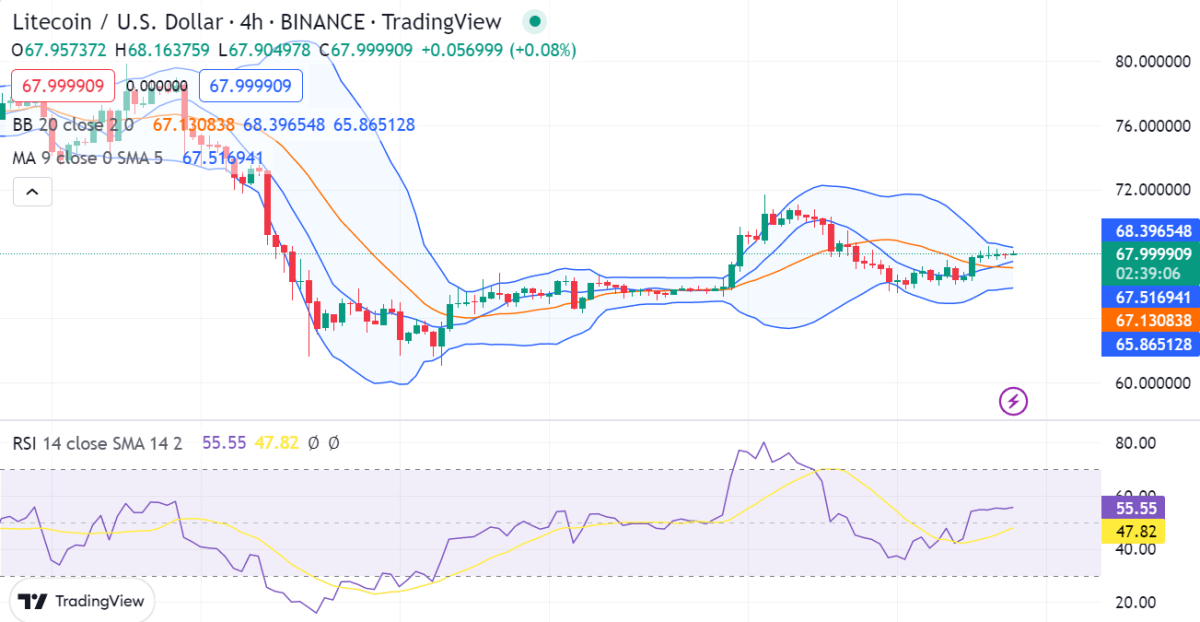This screenshot has height=622, width=1200.
Task: Click the green market status dot beside the title
Action: point(535,20)
